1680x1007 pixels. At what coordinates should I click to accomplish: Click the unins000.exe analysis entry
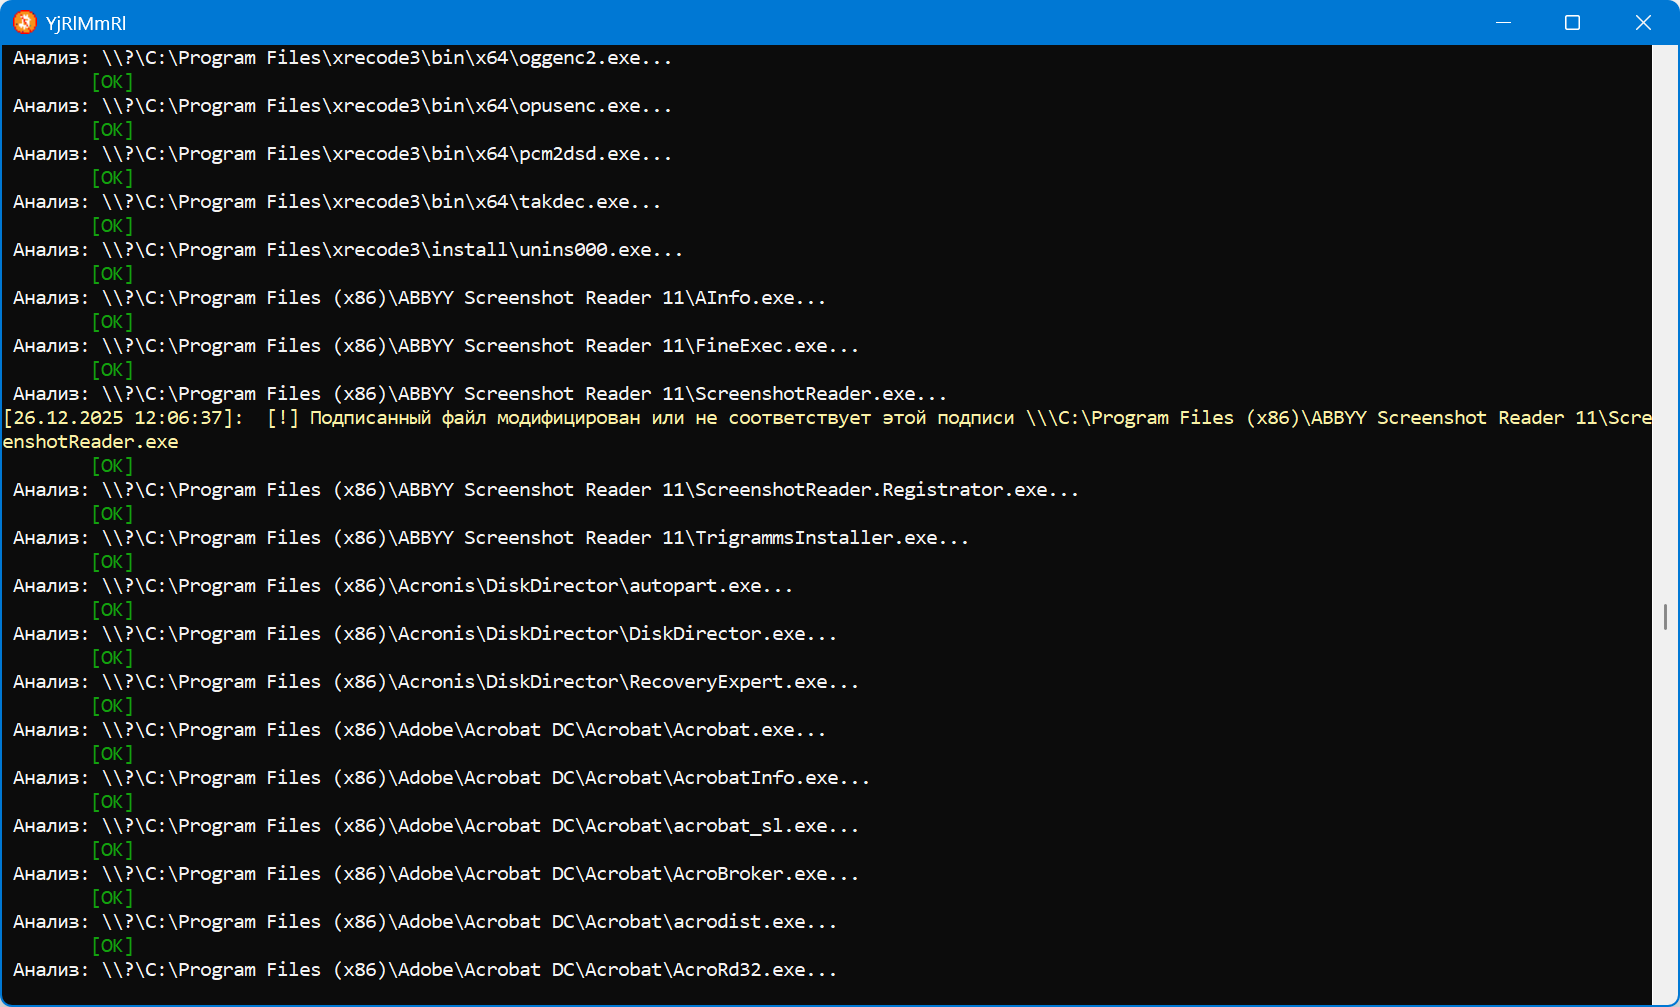pos(347,250)
